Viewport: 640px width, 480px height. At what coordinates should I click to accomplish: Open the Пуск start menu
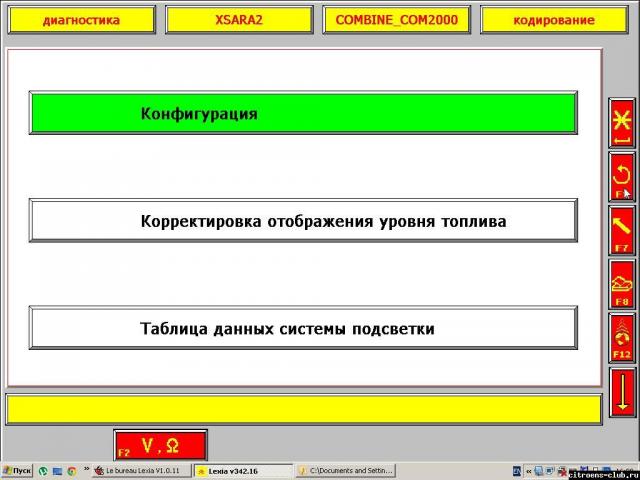click(17, 471)
